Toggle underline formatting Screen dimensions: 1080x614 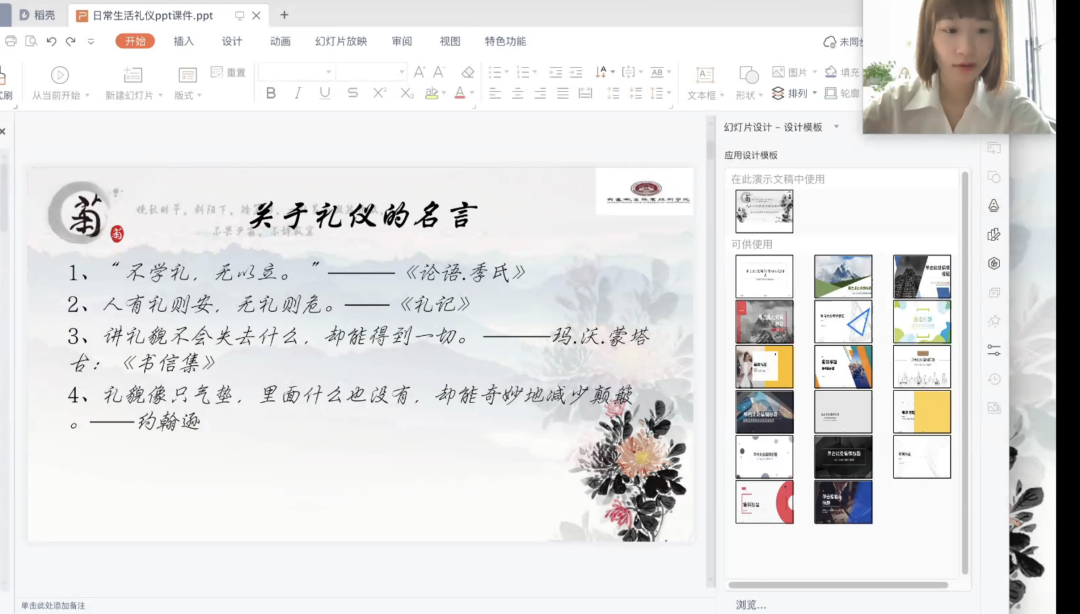tap(325, 93)
